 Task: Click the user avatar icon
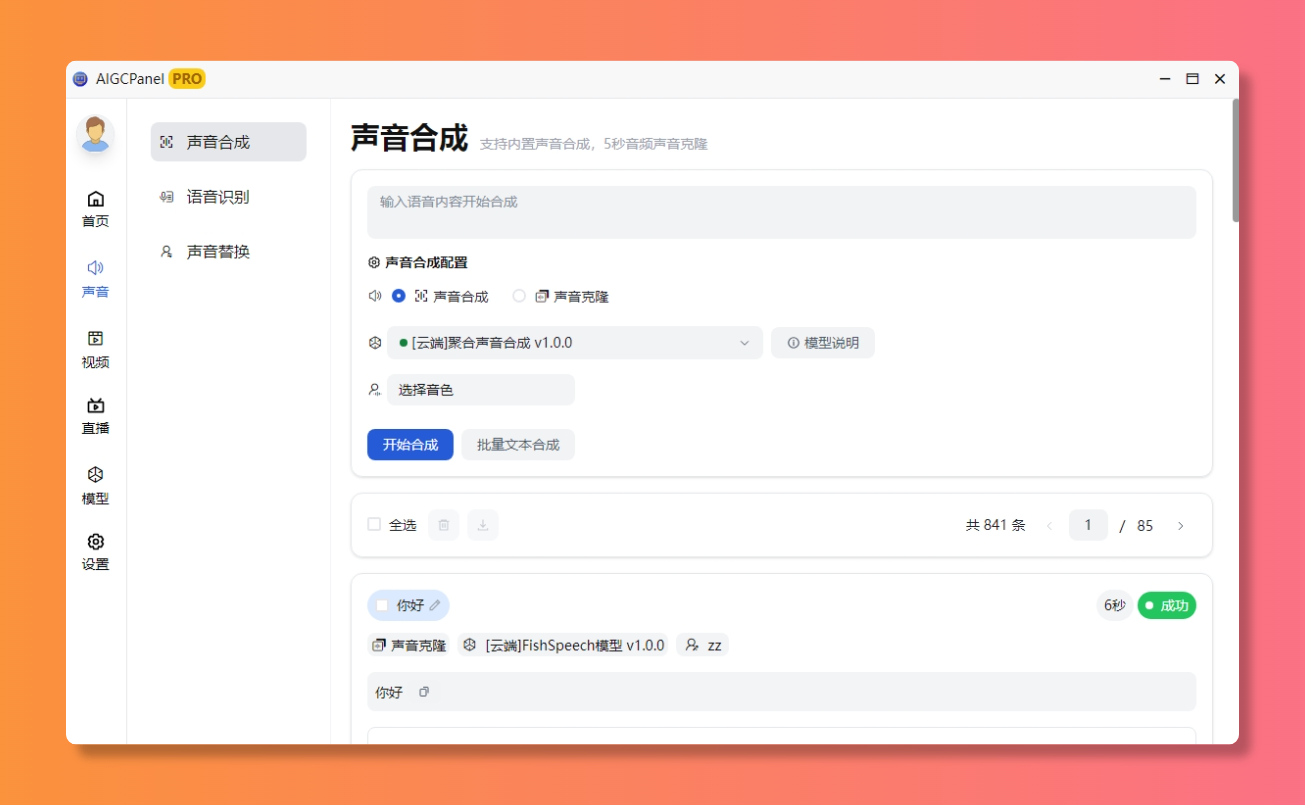(x=95, y=135)
